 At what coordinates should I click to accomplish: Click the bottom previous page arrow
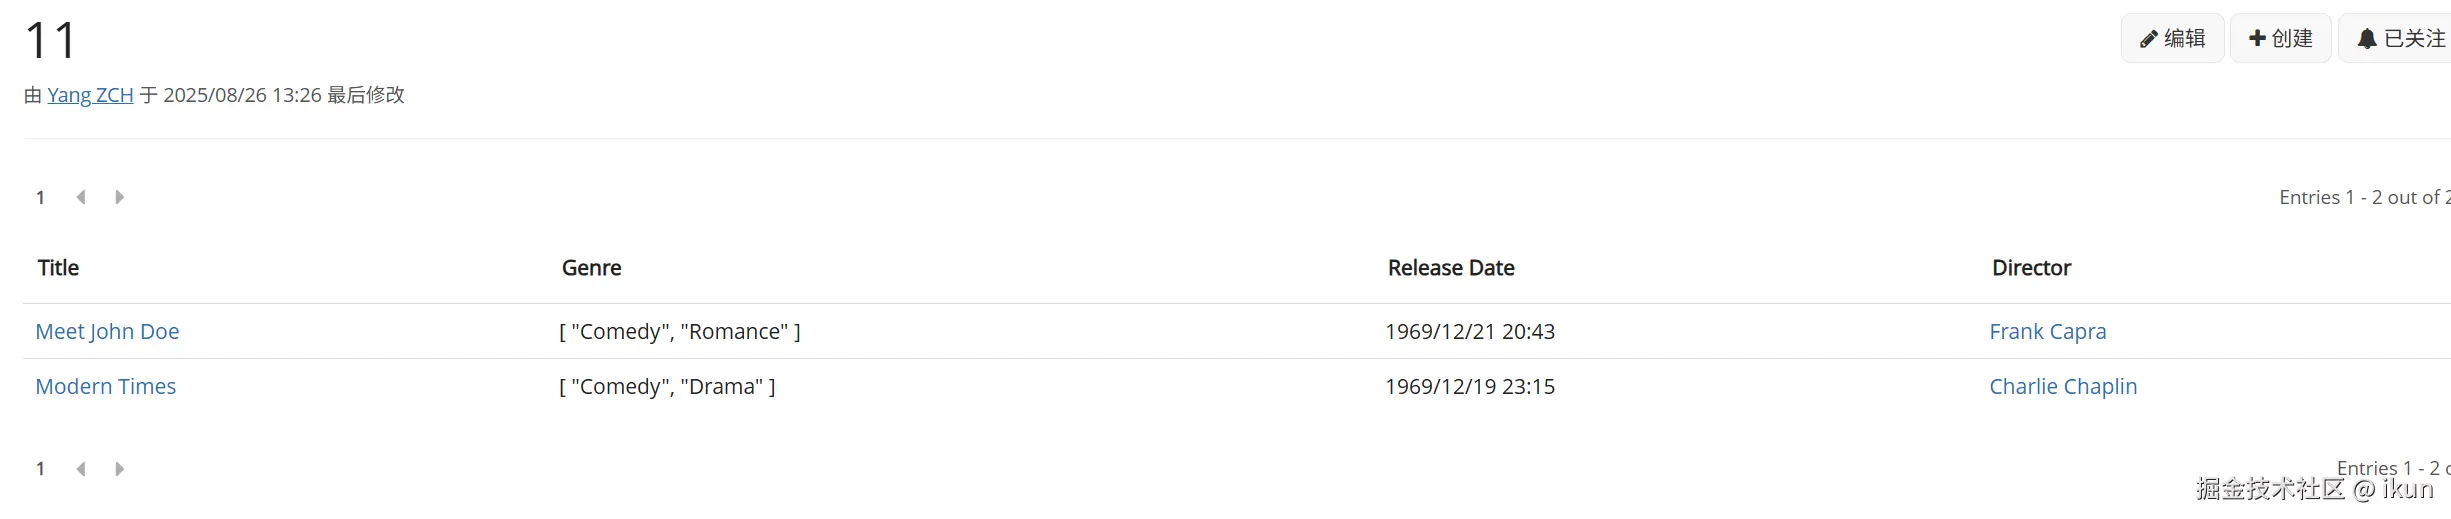coord(81,469)
